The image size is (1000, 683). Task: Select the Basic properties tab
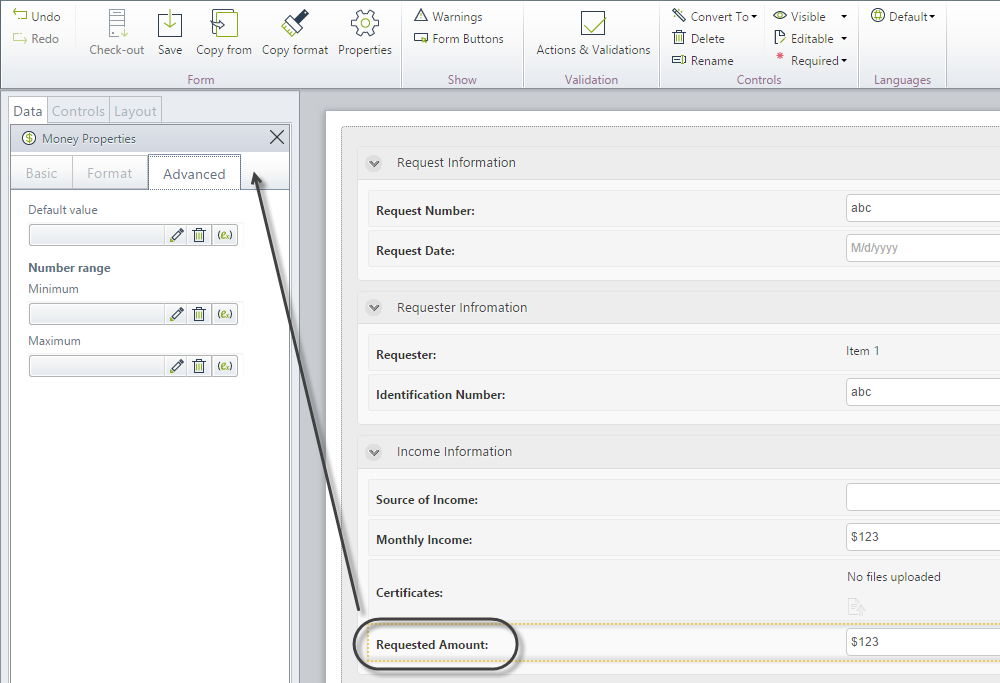[41, 173]
